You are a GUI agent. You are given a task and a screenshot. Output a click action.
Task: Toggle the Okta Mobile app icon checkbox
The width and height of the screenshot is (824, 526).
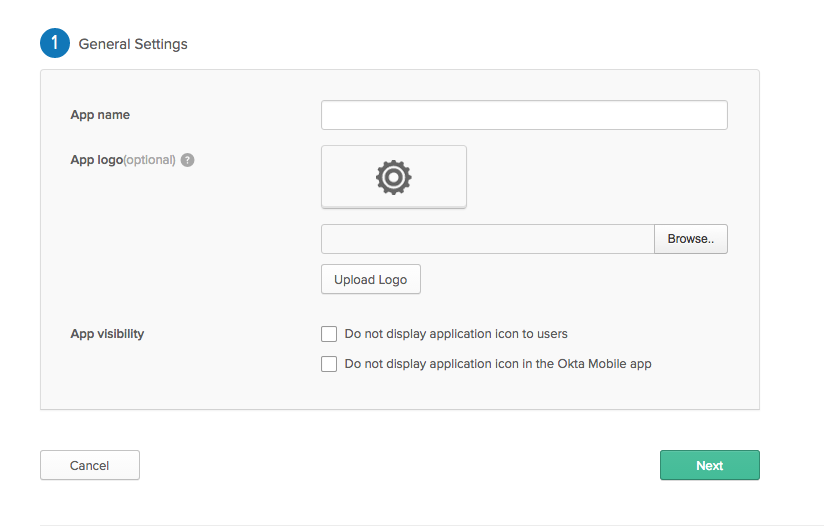[329, 364]
